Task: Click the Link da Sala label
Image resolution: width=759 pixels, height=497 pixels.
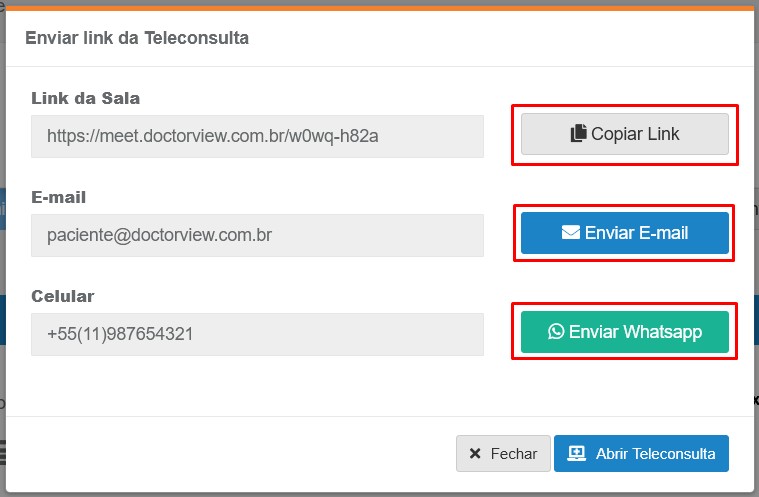Action: pos(86,98)
